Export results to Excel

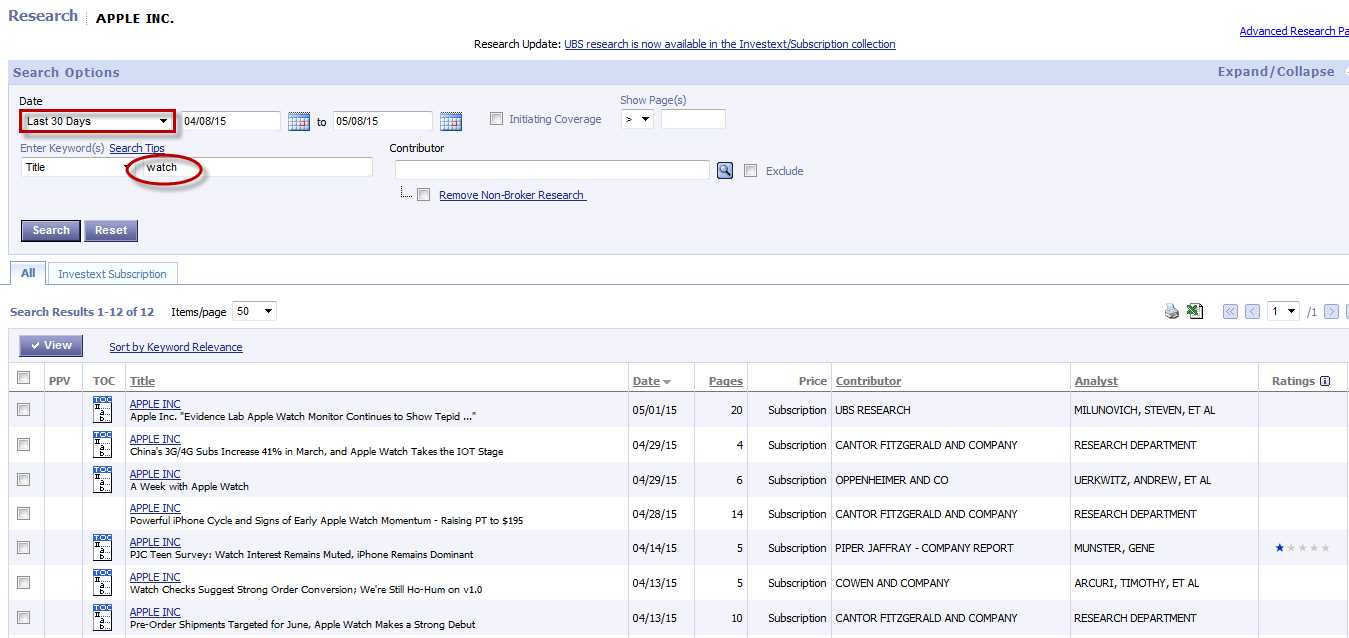[x=1195, y=312]
